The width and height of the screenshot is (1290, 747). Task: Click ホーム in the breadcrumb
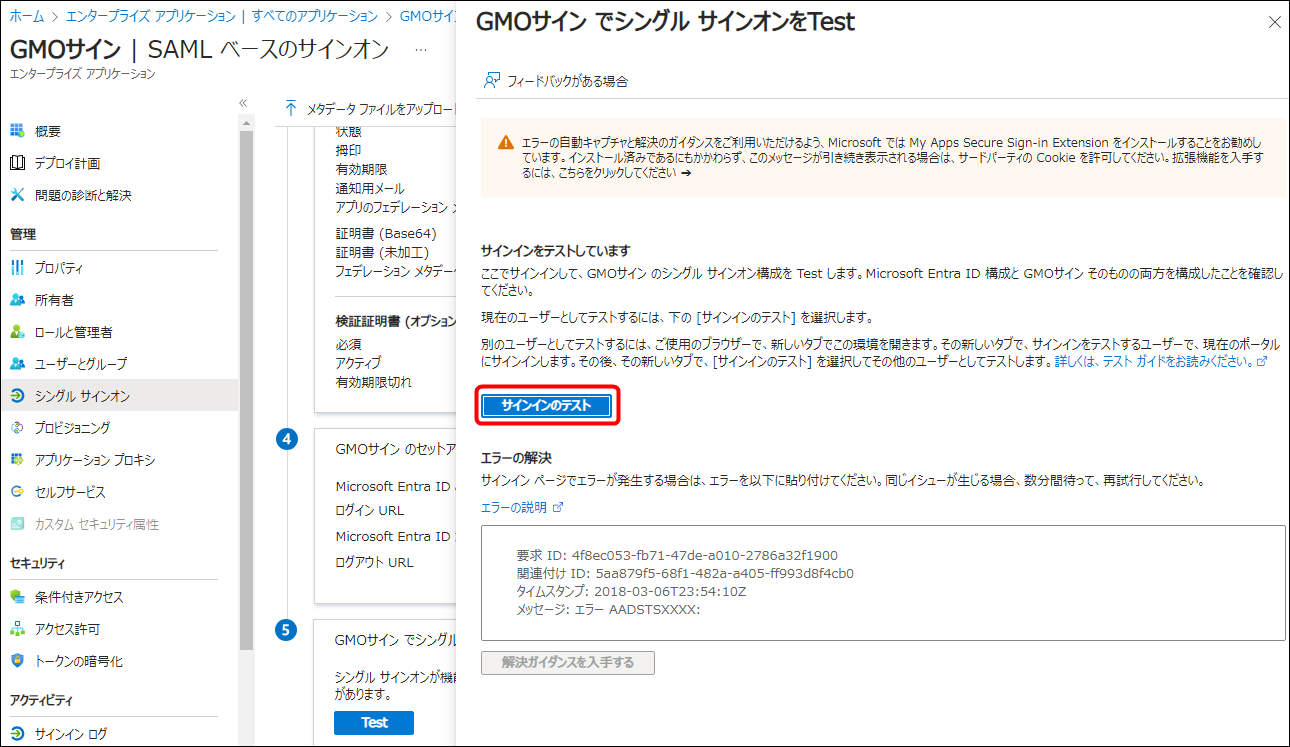tap(26, 16)
